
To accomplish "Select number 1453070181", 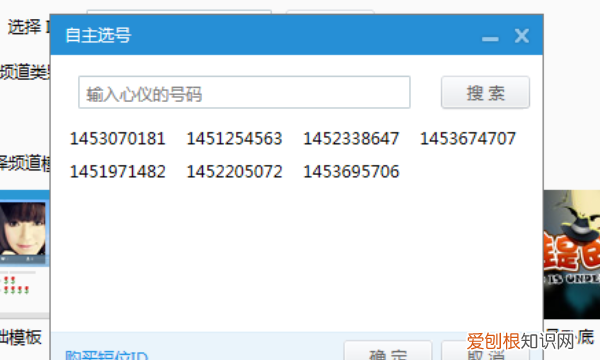I will tap(117, 138).
